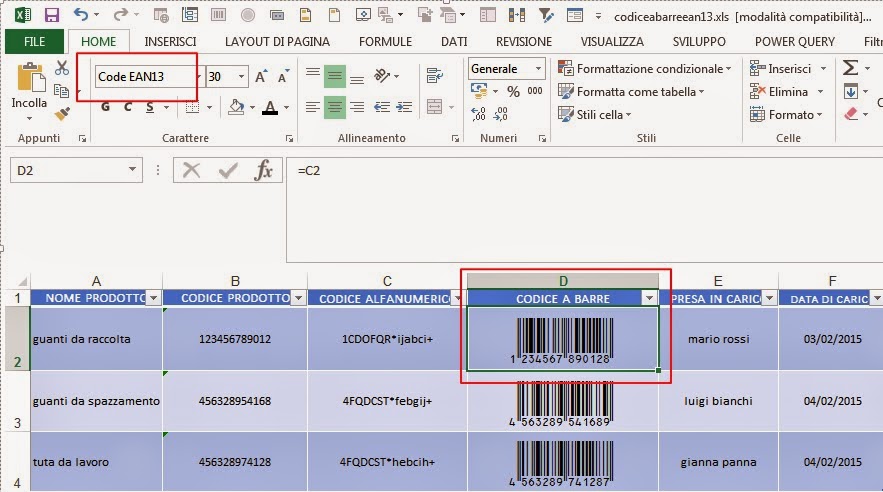Viewport: 883px width, 492px height.
Task: Click the Copy icon in clipboard group
Action: (61, 91)
